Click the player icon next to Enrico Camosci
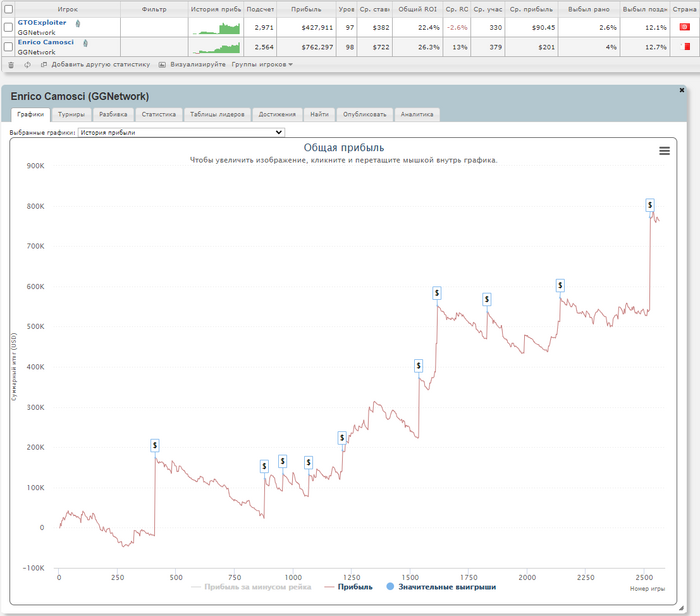The width and height of the screenshot is (700, 616). (x=85, y=43)
